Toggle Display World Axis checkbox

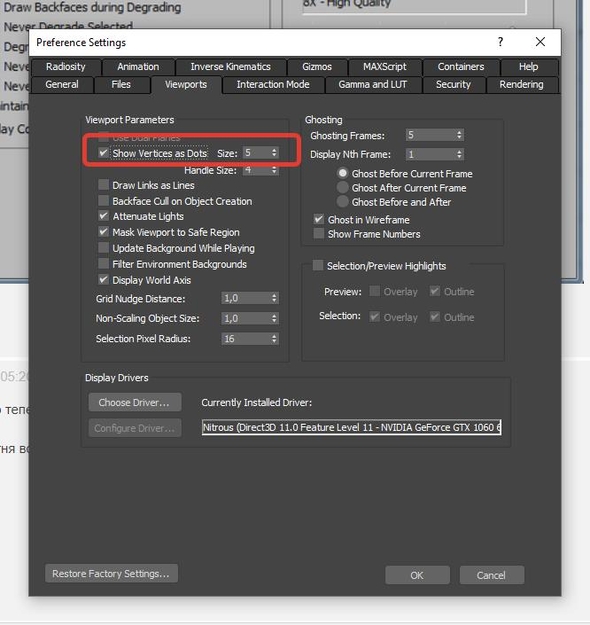103,279
